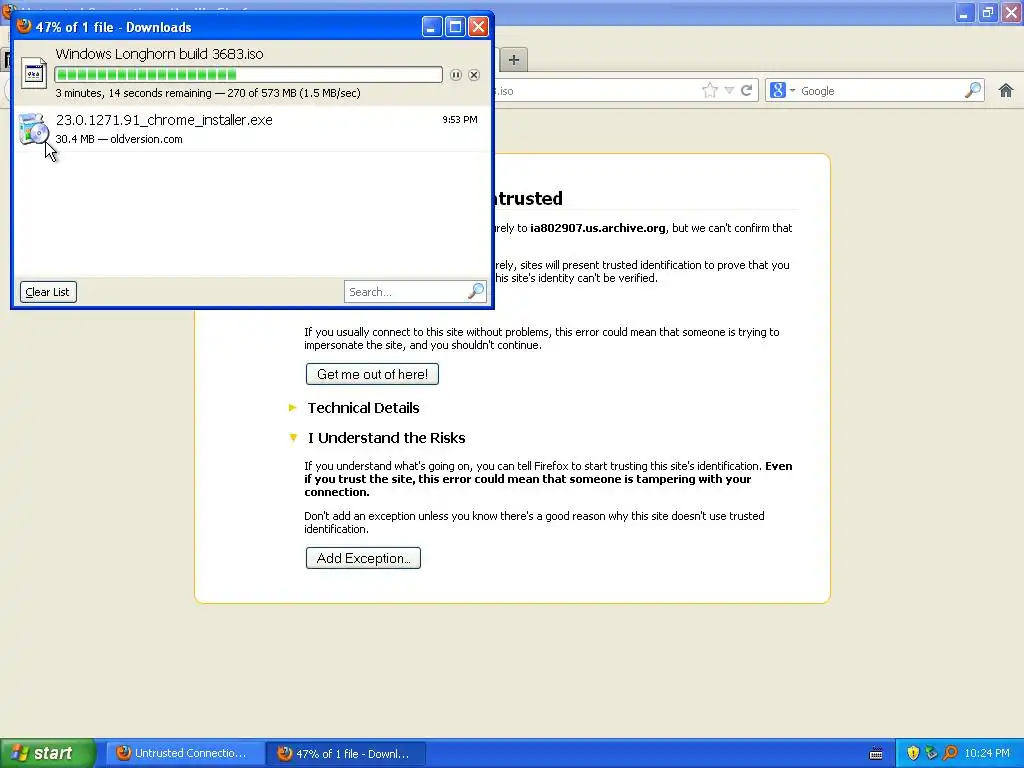Pause the Windows Longhorn ISO download
Screen dimensions: 1024x768
click(456, 75)
